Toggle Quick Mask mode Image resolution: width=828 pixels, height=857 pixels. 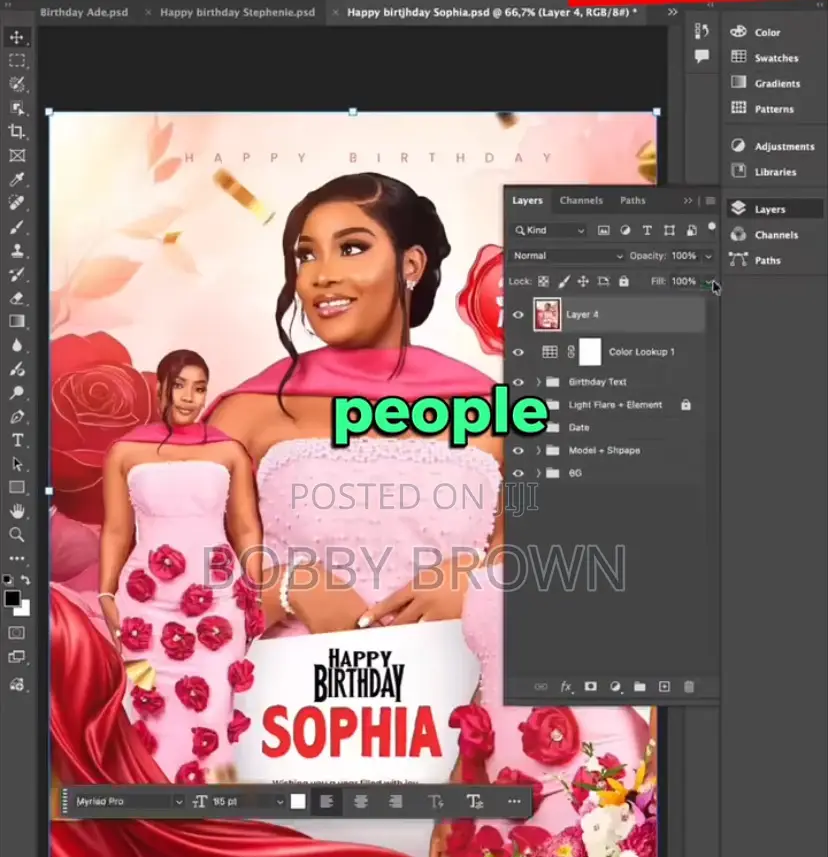[17, 633]
